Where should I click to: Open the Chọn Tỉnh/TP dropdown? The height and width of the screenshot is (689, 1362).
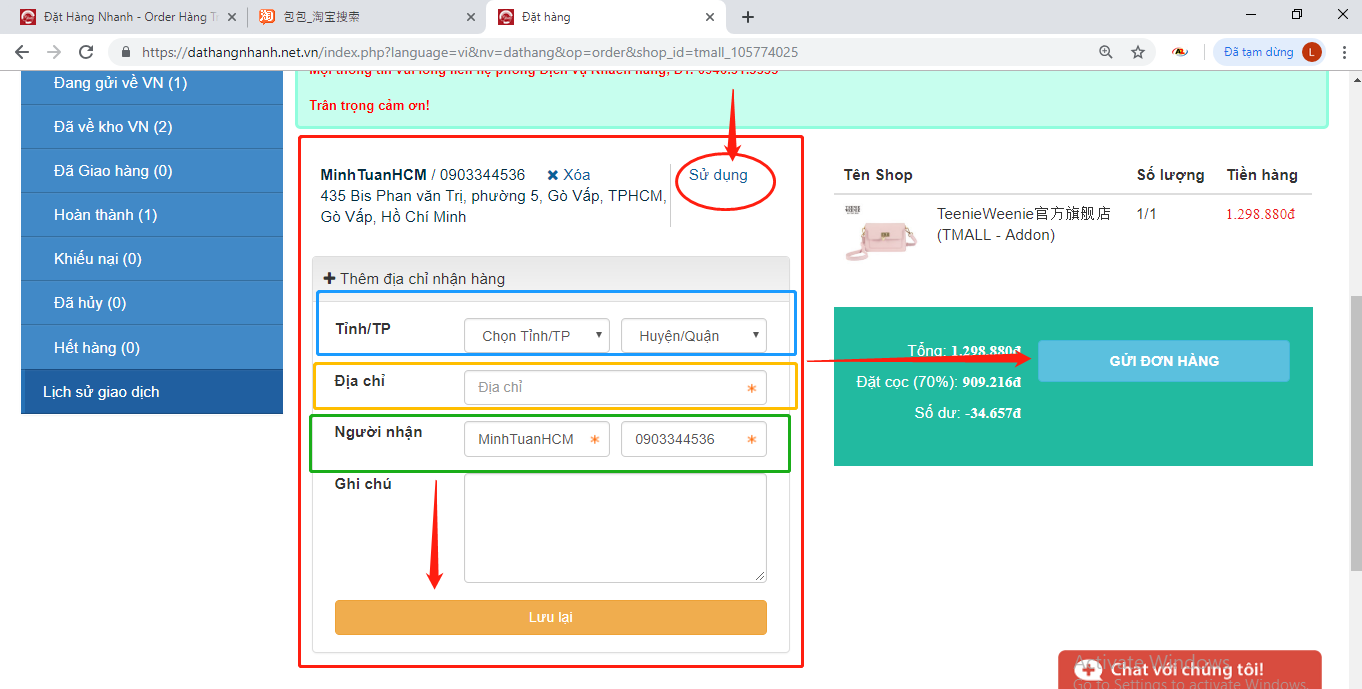tap(537, 336)
